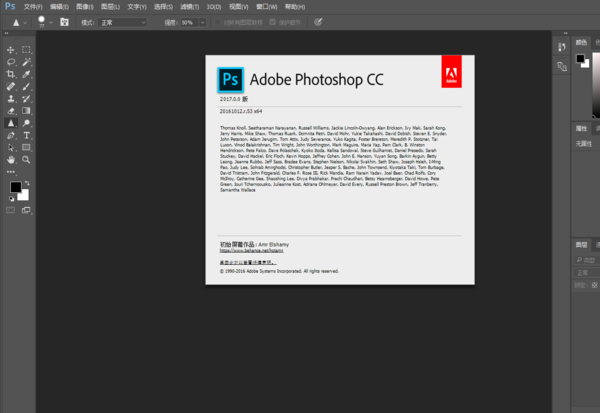Open the 选择(S) menu
This screenshot has width=600, height=413.
pos(163,7)
